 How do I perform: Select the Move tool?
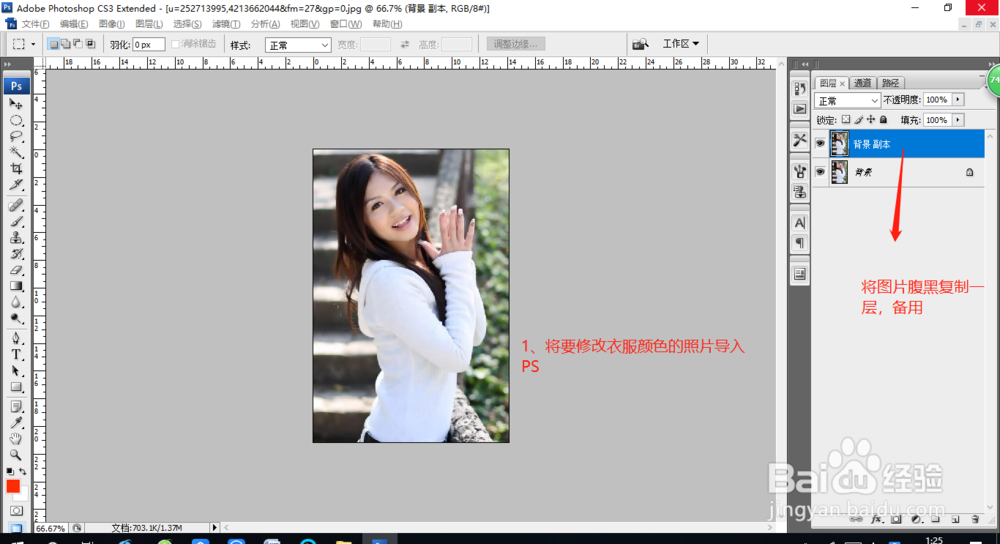click(x=16, y=104)
